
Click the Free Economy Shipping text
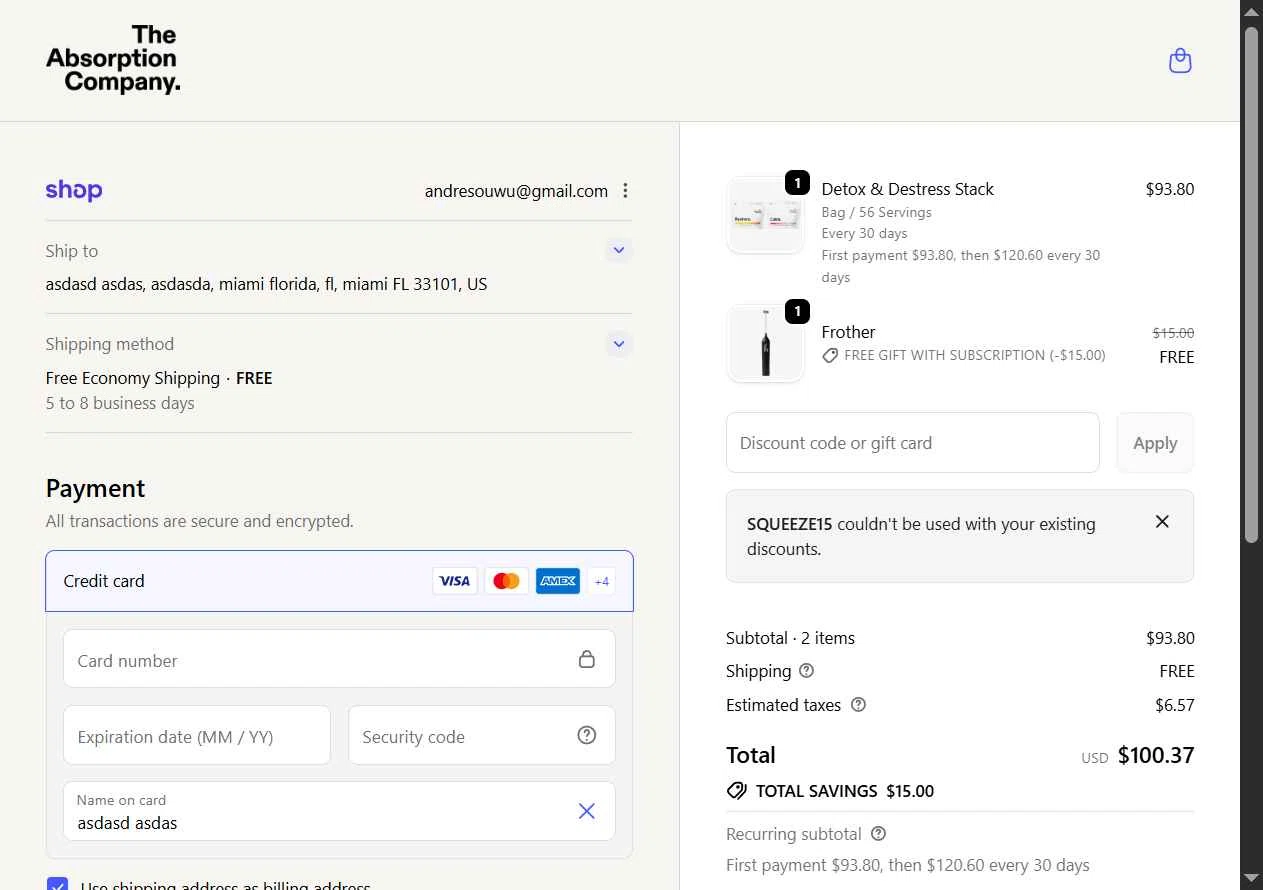133,378
